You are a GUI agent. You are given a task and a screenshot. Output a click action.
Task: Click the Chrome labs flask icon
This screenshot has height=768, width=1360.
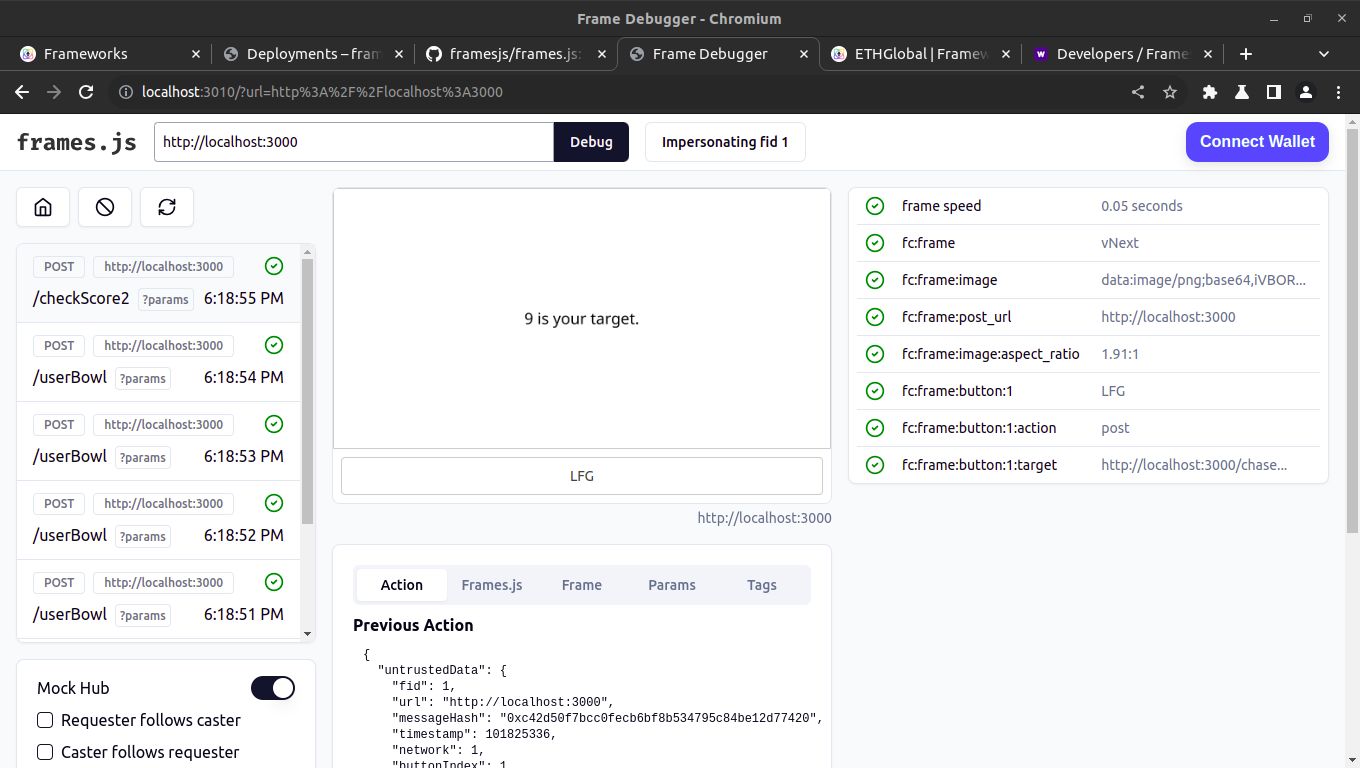click(x=1242, y=92)
